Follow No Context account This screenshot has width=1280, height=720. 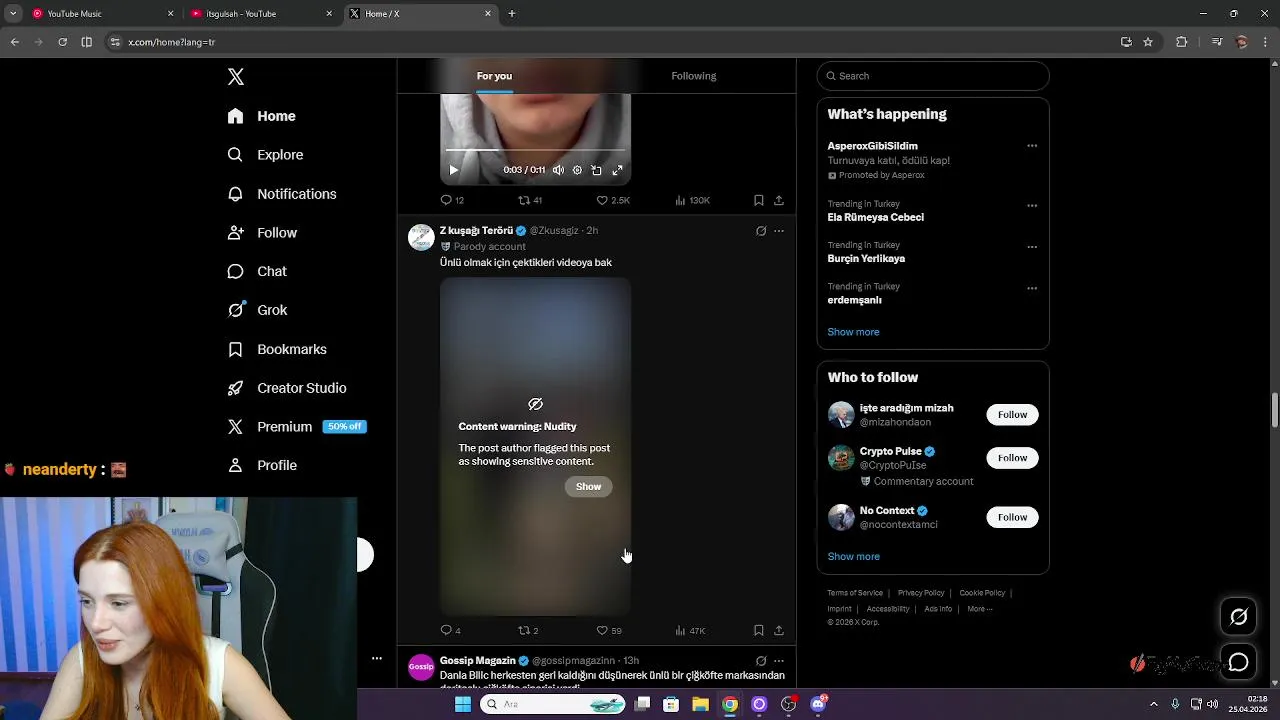(x=1012, y=517)
